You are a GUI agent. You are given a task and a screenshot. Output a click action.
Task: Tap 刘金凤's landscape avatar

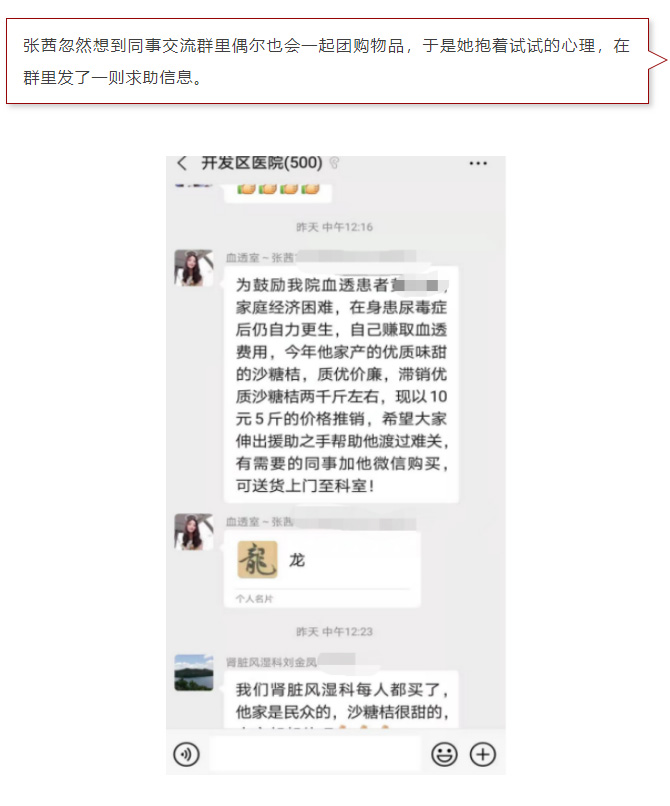(194, 672)
